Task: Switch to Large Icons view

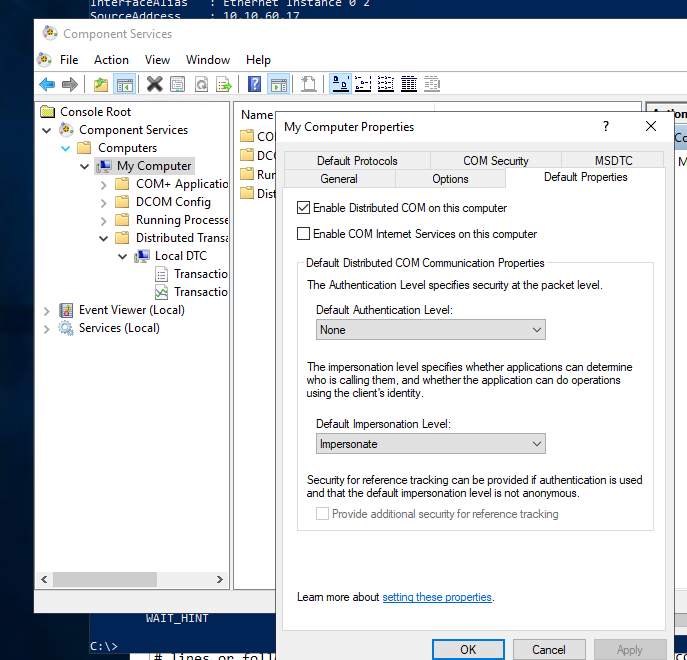Action: pyautogui.click(x=340, y=84)
